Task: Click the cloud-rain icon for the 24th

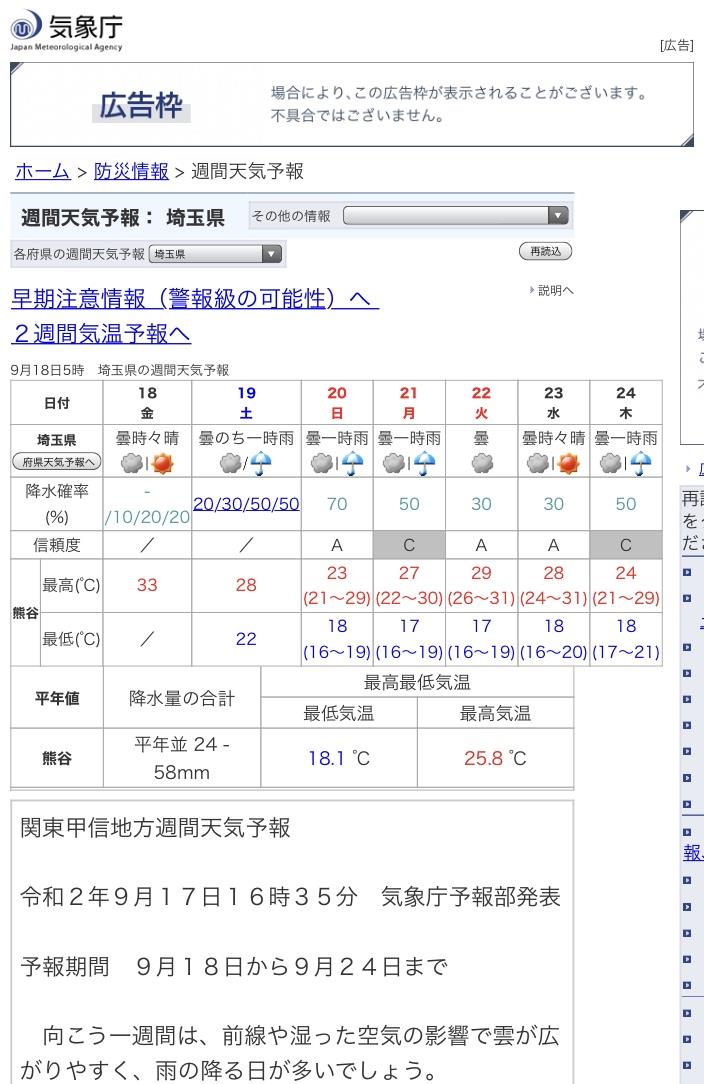Action: [x=626, y=463]
